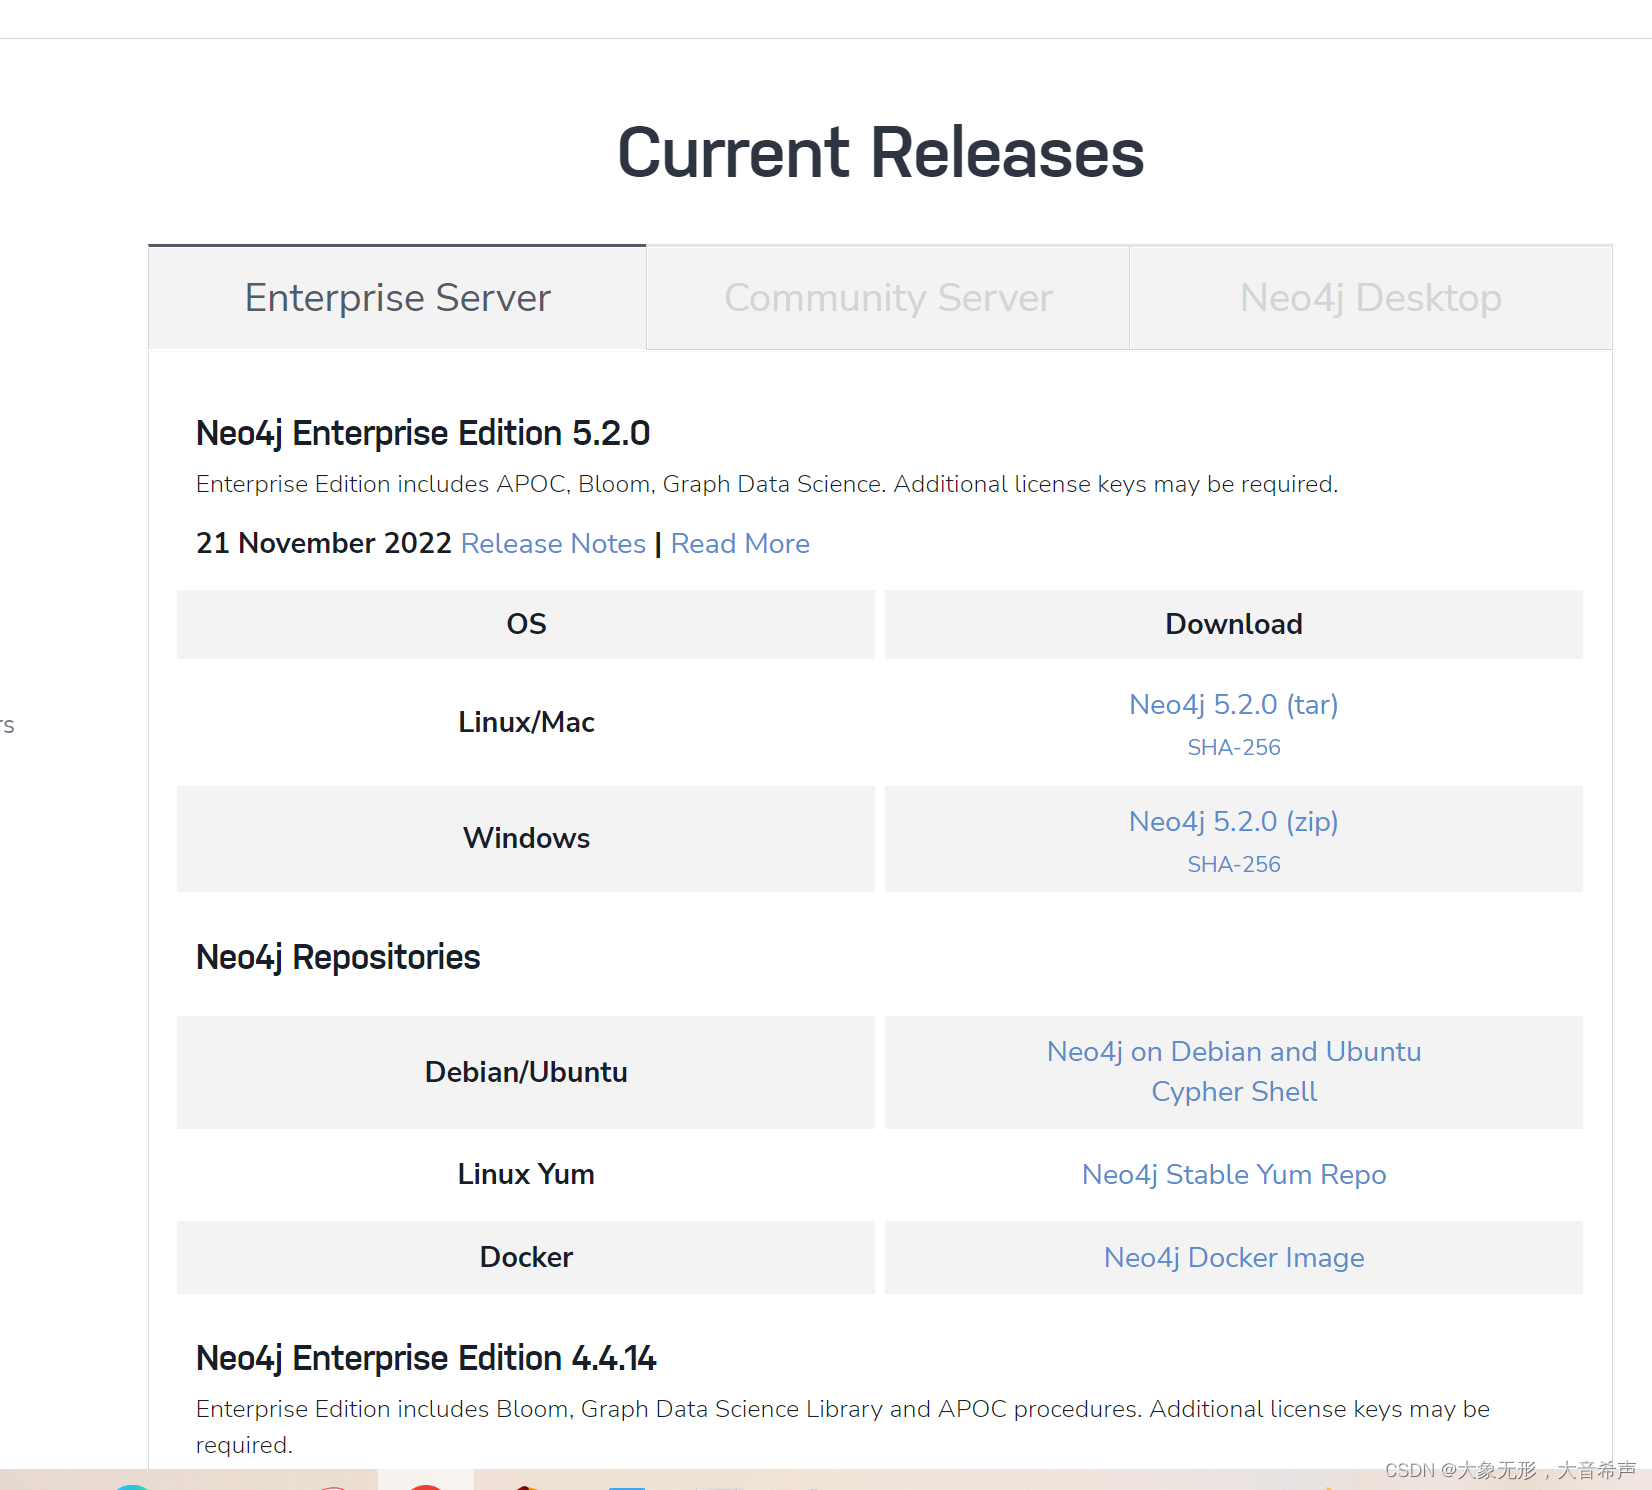Click the Linux Yum row label
This screenshot has height=1490, width=1652.
pyautogui.click(x=526, y=1174)
